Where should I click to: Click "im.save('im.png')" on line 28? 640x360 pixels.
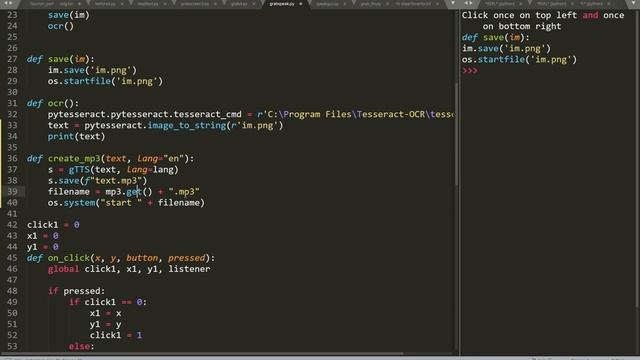click(92, 70)
